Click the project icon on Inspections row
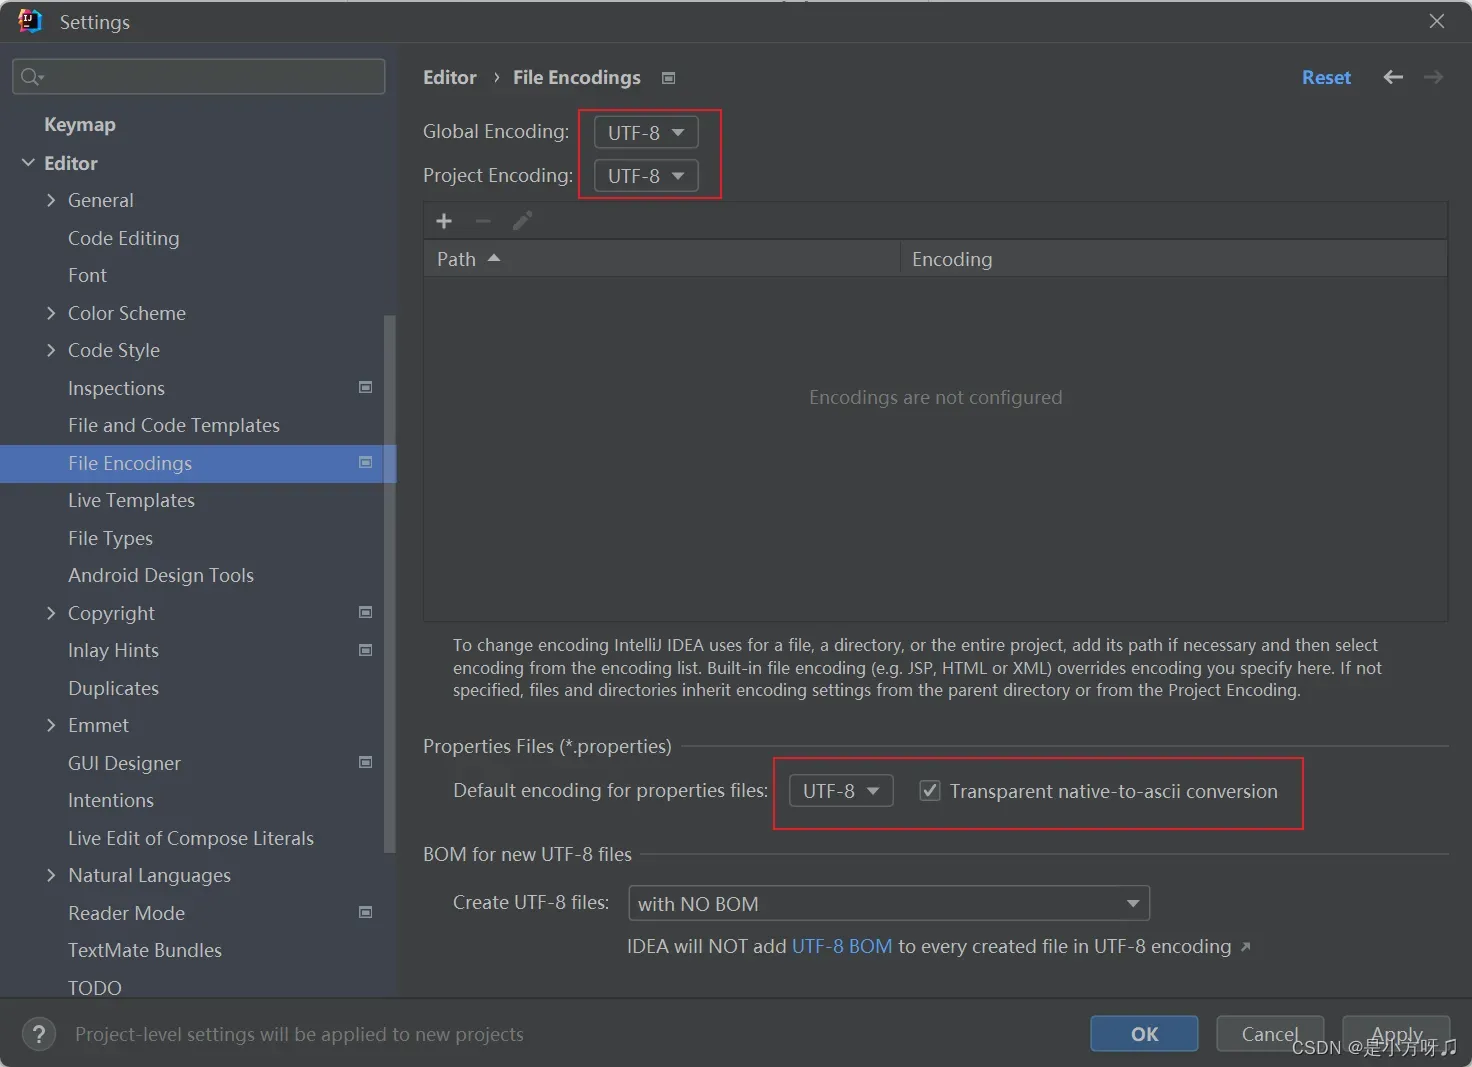 pyautogui.click(x=366, y=387)
